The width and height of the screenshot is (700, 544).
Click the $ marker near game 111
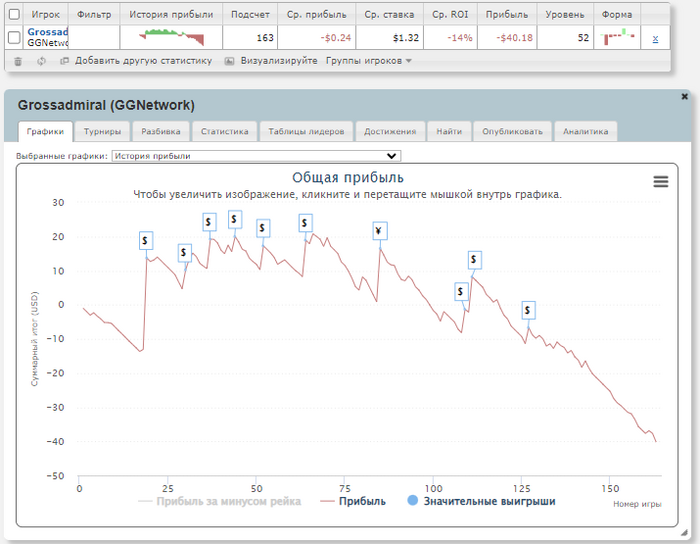pyautogui.click(x=475, y=260)
